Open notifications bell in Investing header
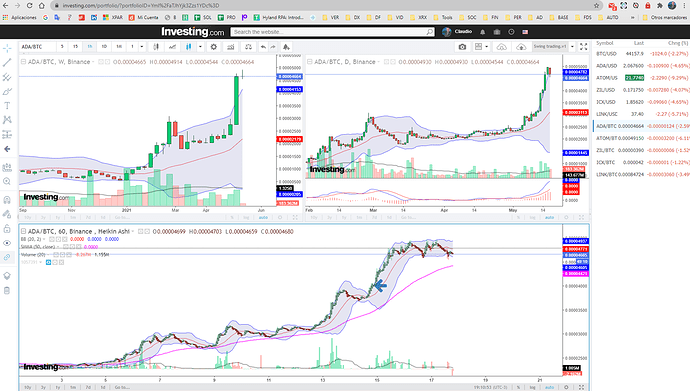690x391 pixels. 483,32
